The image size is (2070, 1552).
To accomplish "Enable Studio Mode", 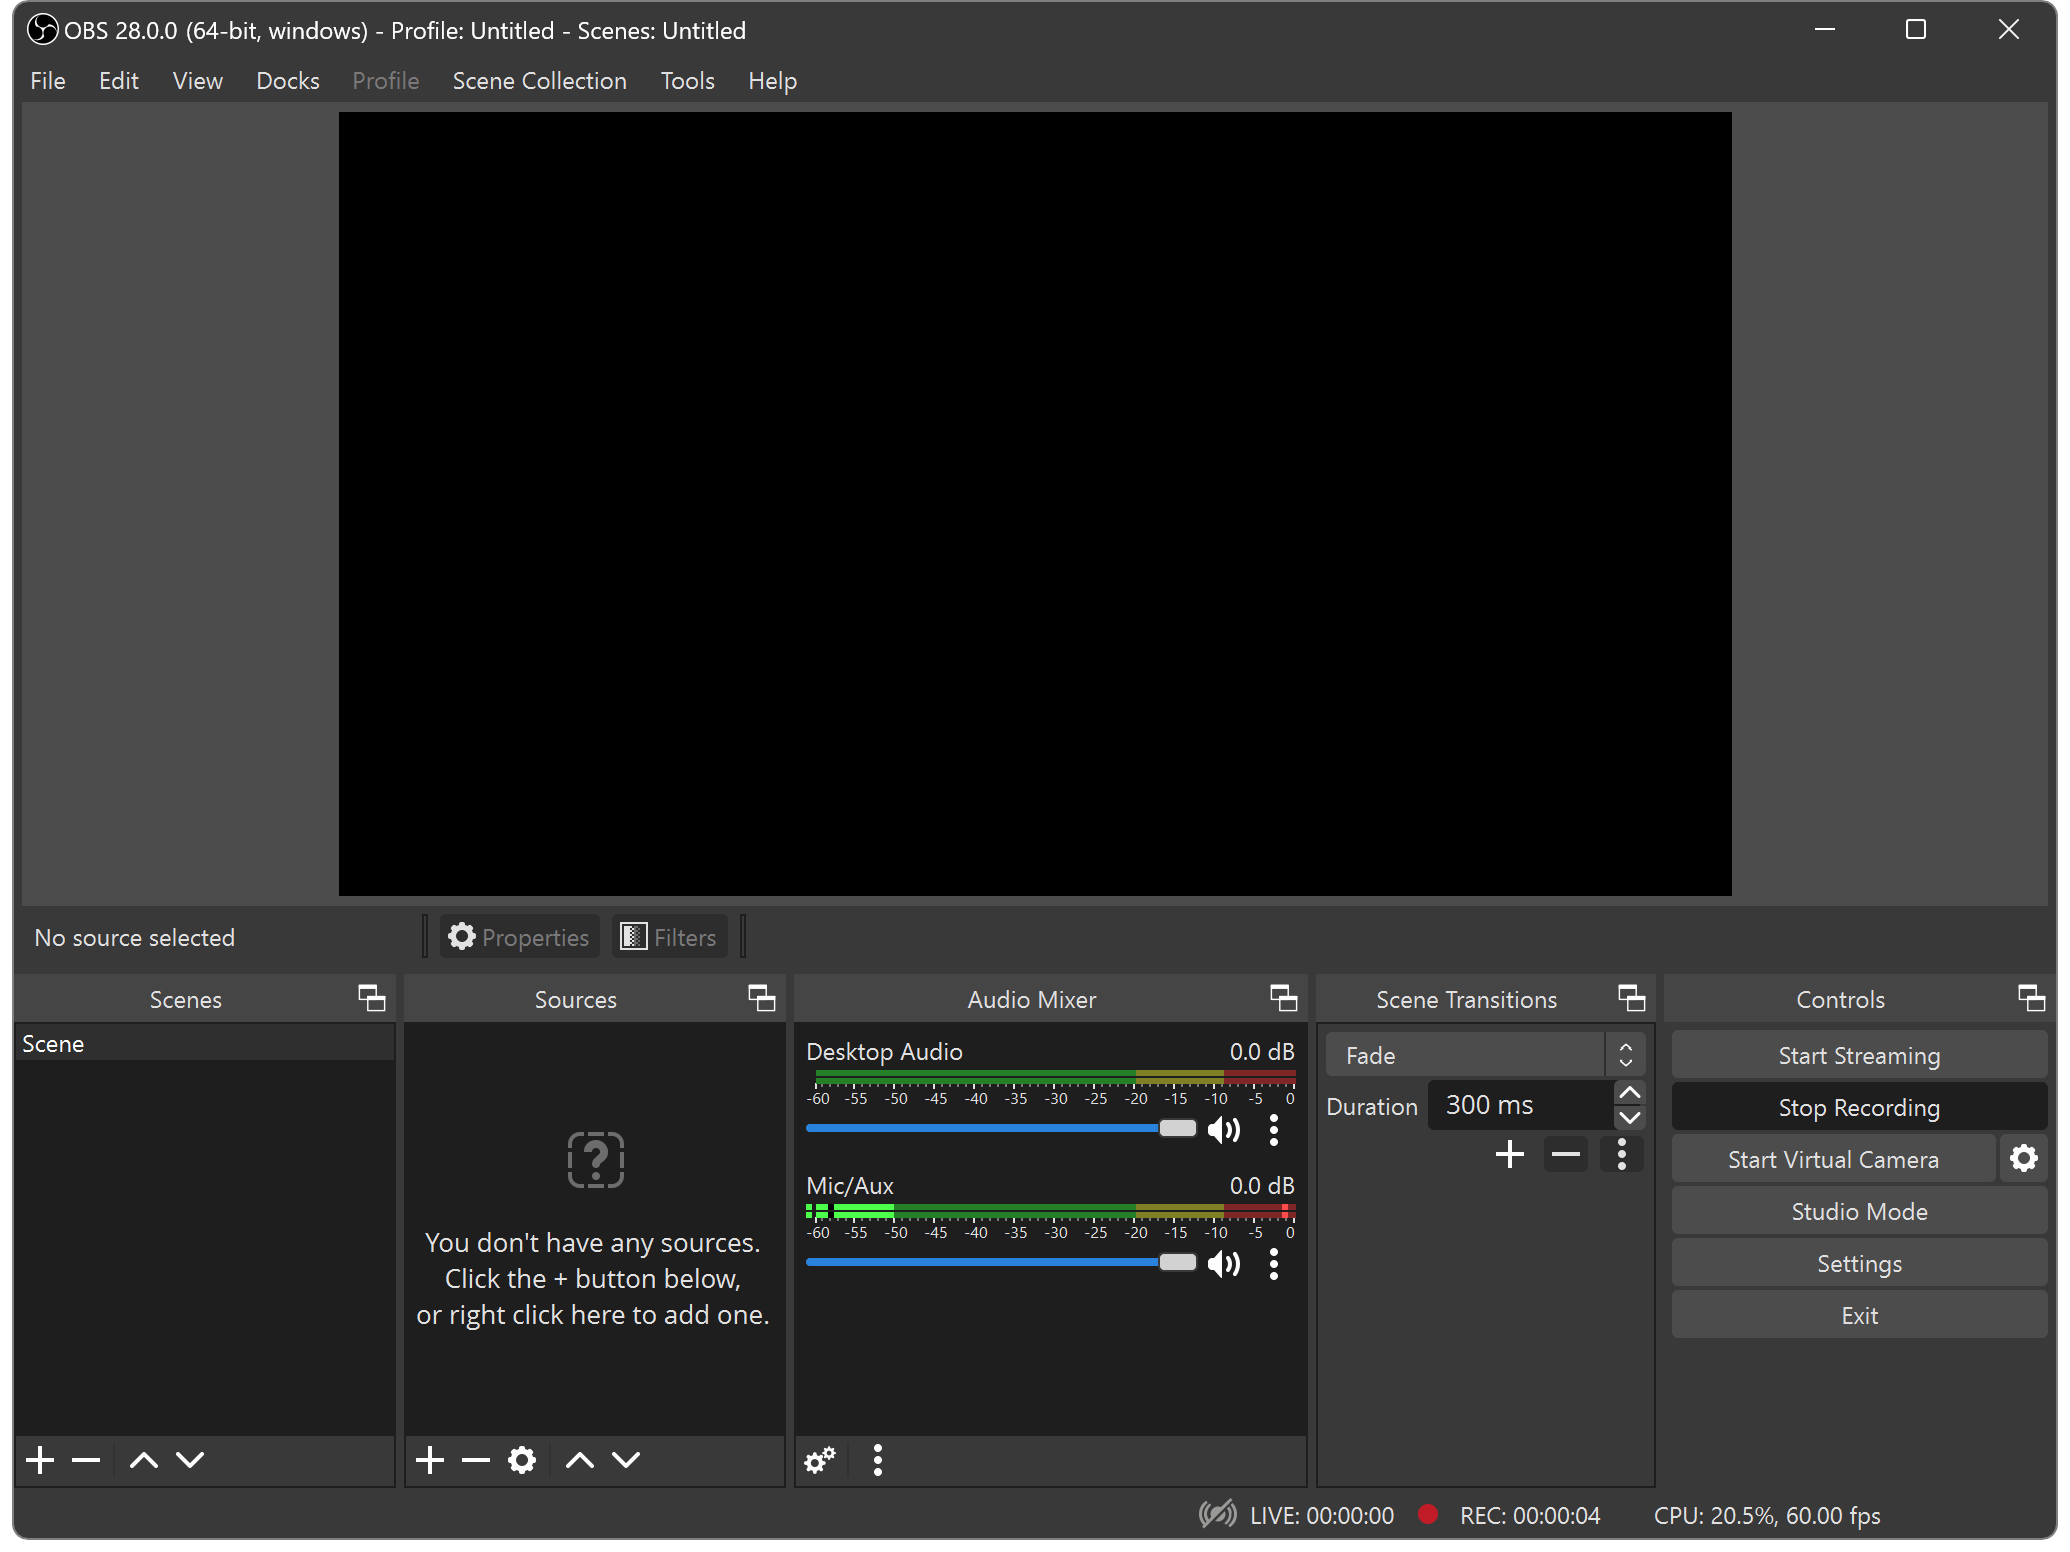I will coord(1857,1211).
